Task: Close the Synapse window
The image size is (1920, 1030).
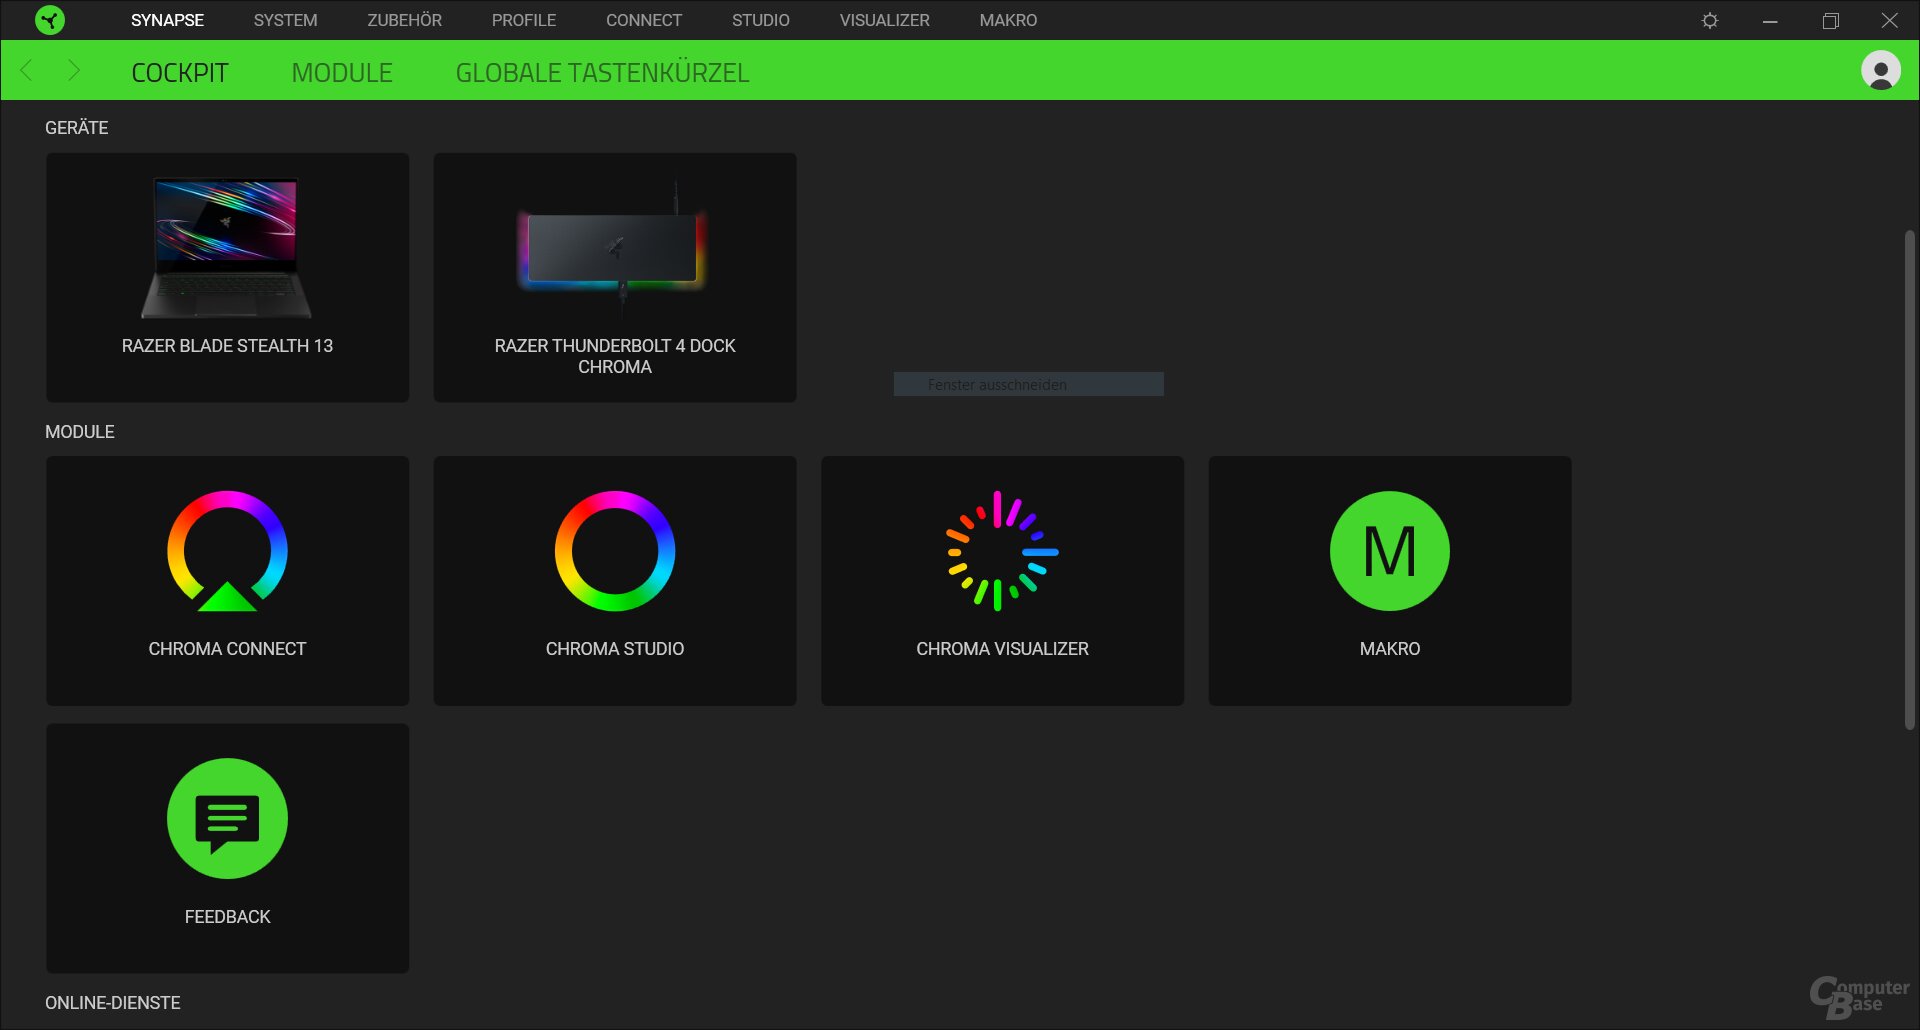Action: coord(1889,20)
